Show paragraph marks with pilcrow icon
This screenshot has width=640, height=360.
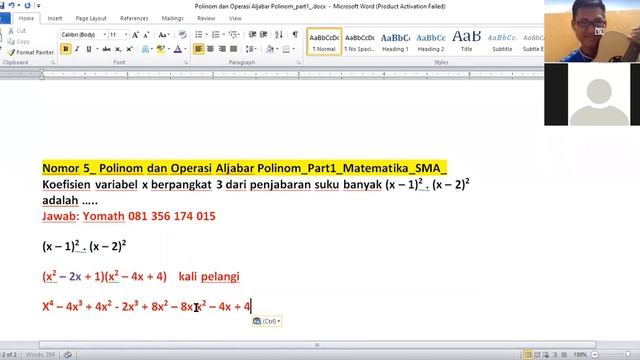(295, 35)
